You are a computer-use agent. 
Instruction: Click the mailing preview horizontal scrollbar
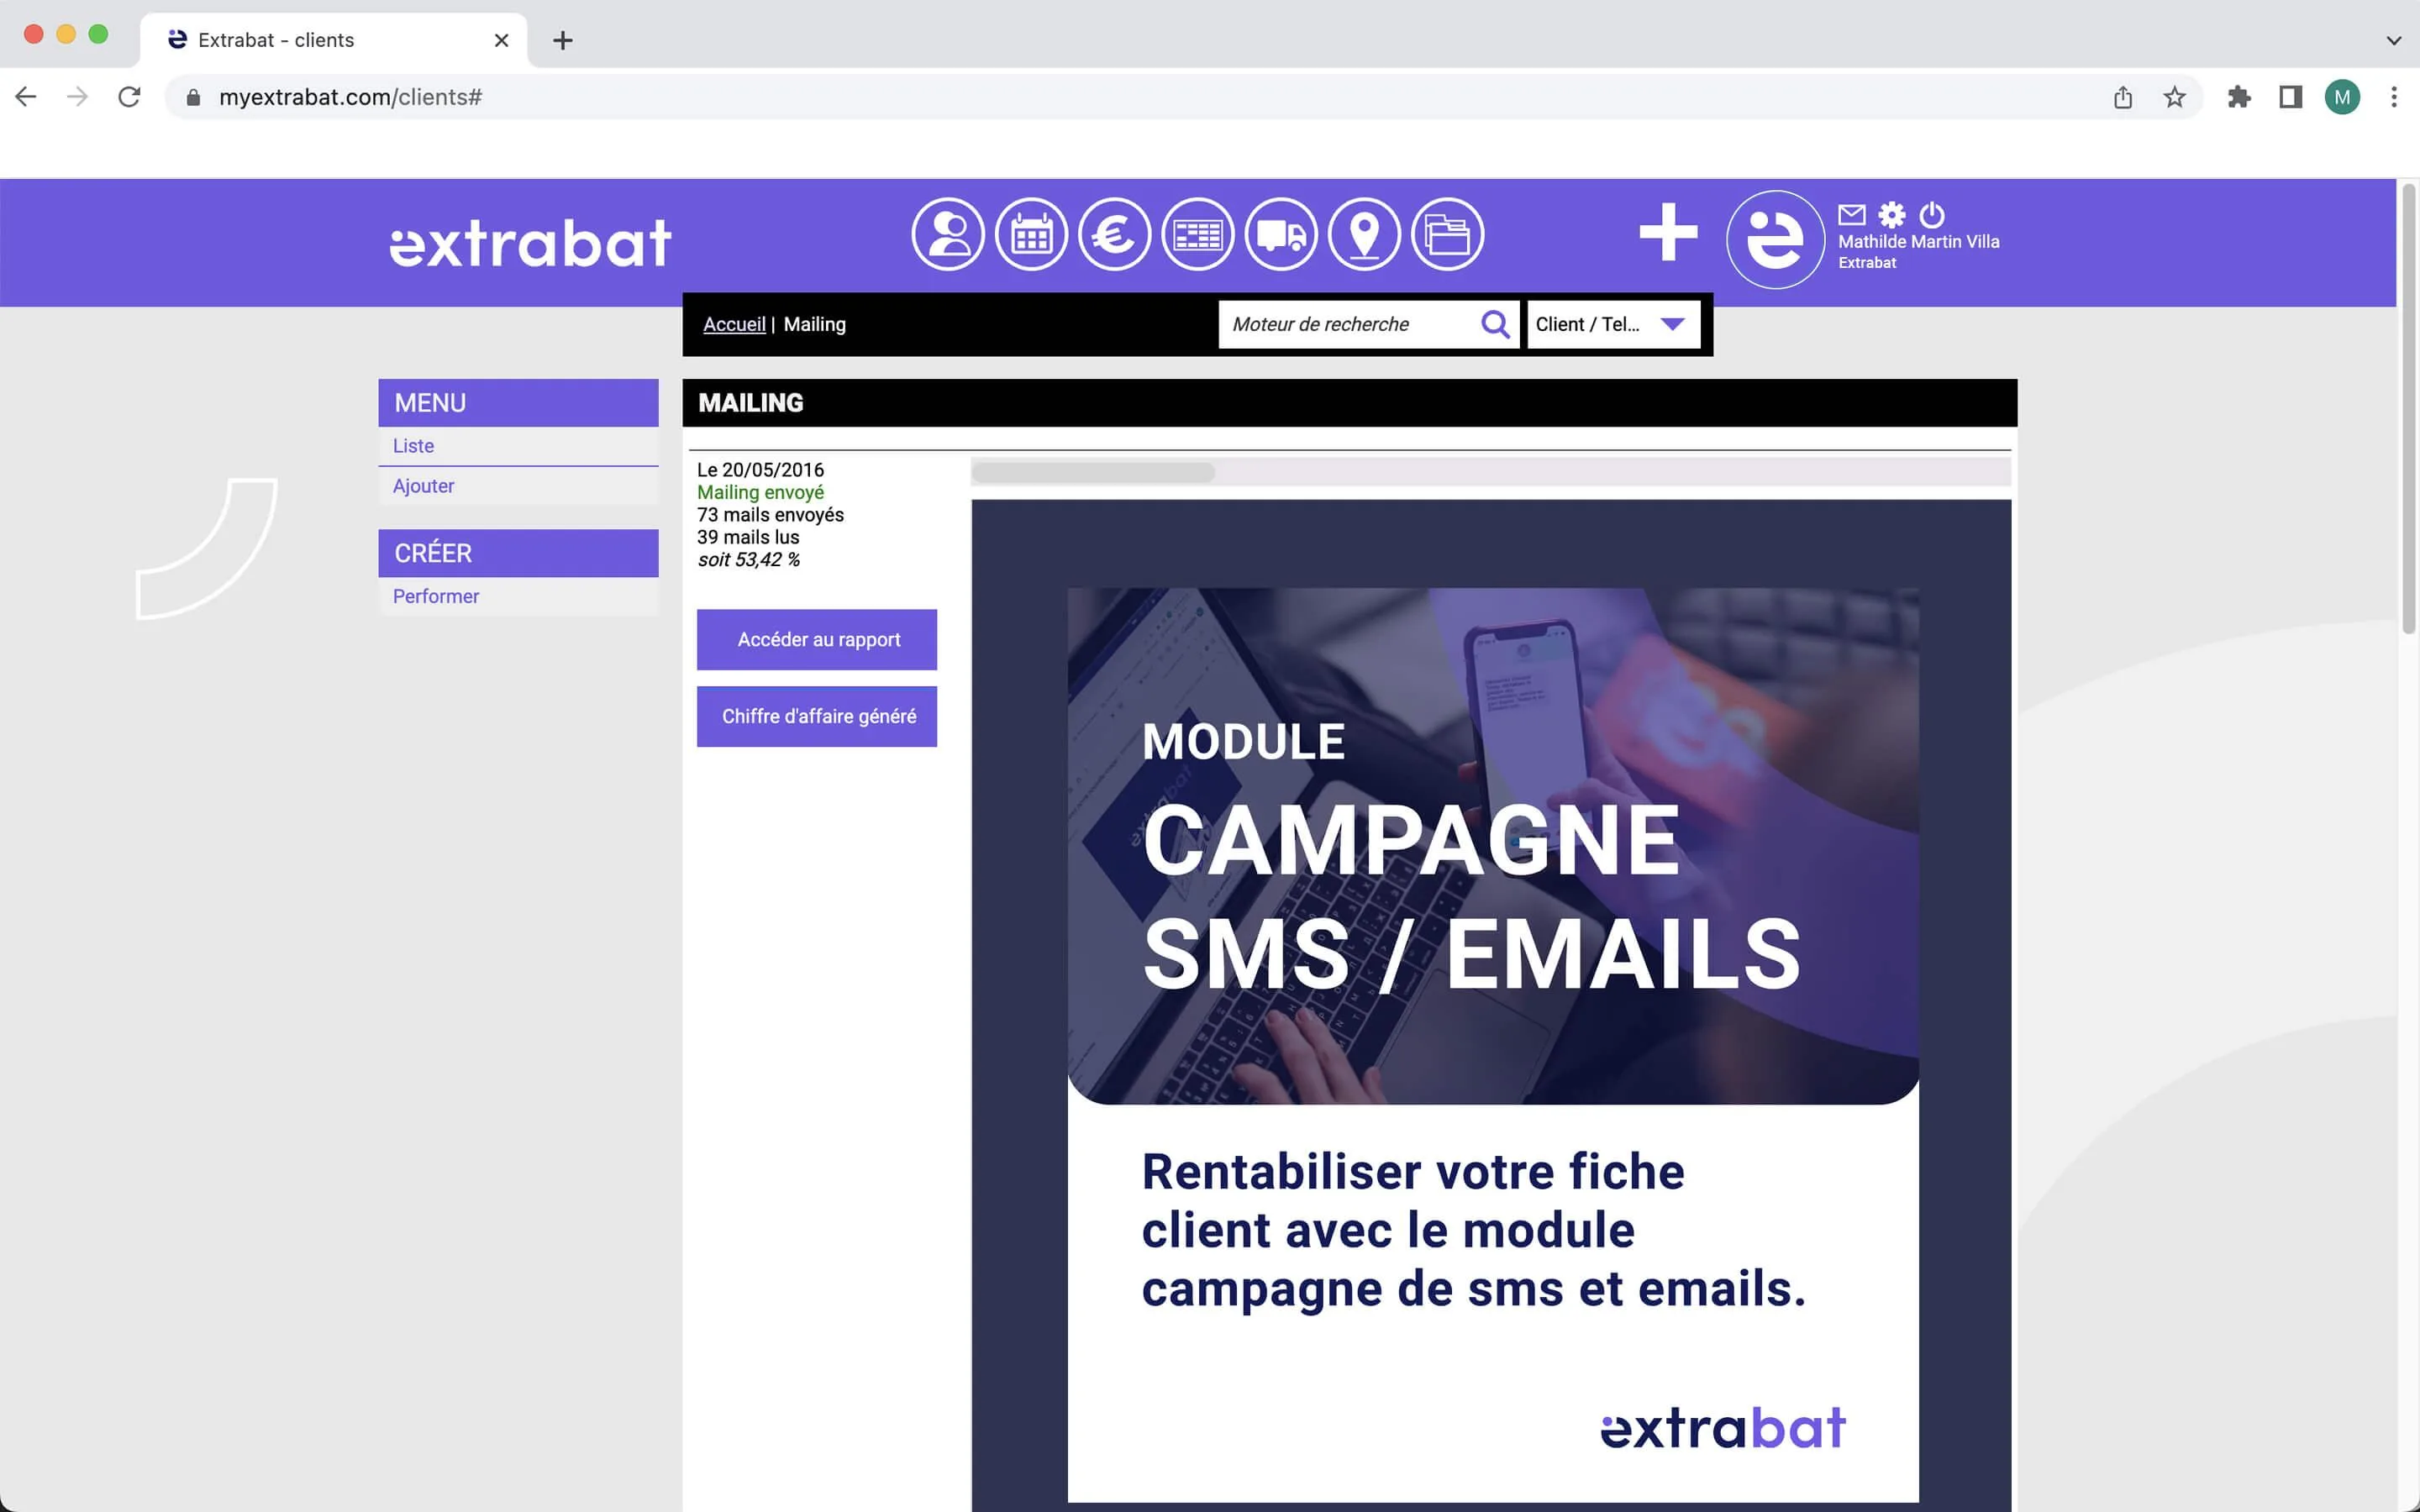point(1093,472)
